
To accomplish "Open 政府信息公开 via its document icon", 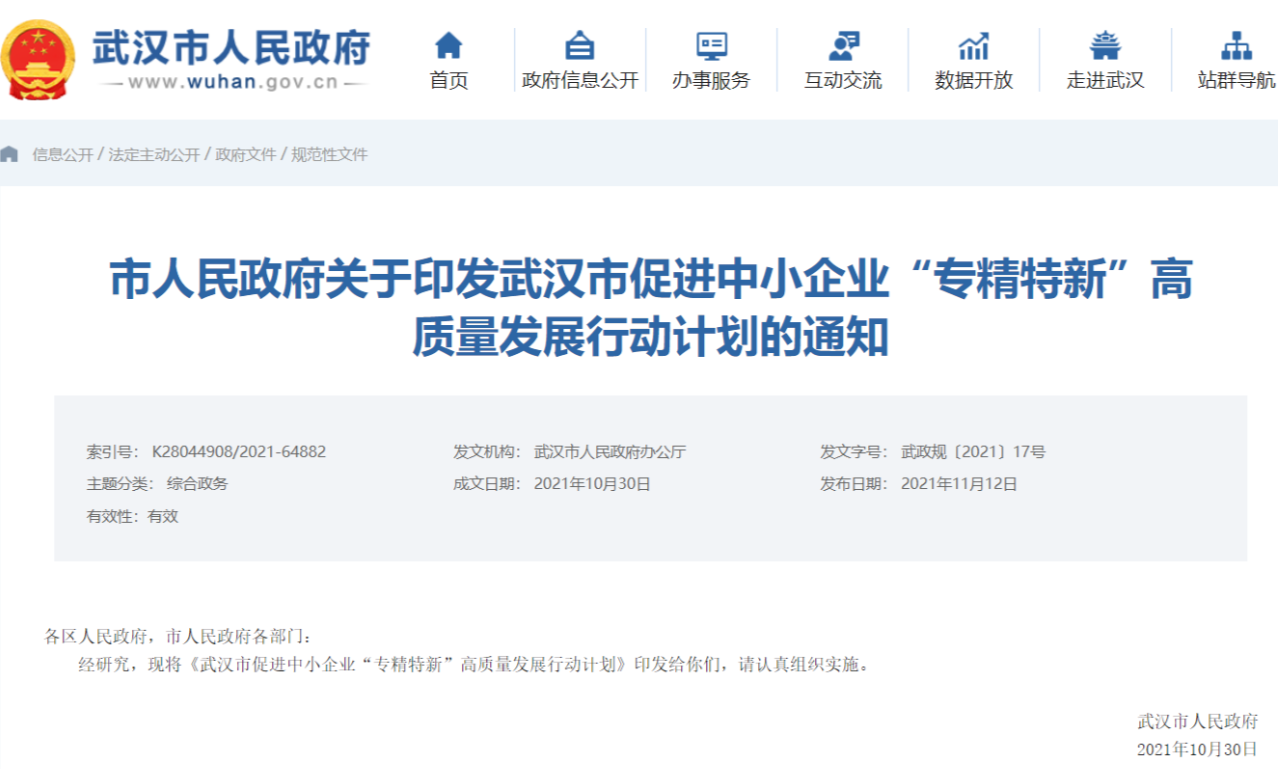I will [x=578, y=45].
